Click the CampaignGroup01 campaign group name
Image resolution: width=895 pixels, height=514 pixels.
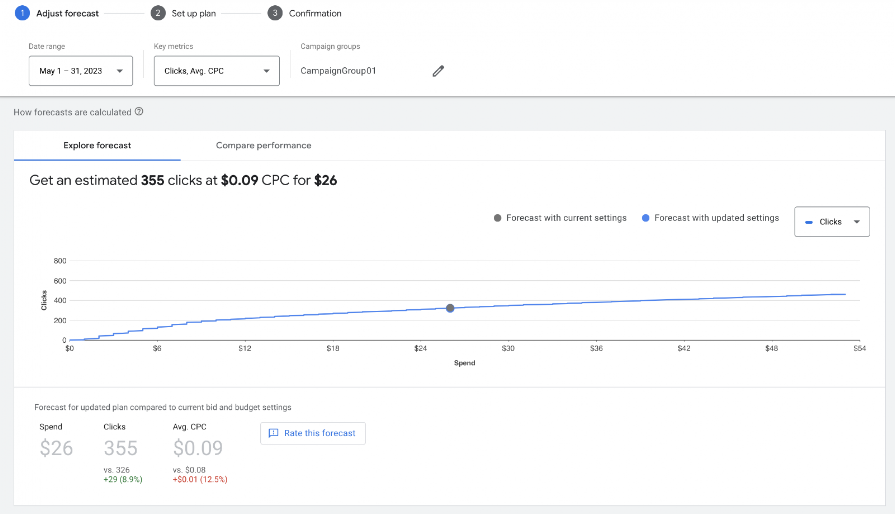pos(338,71)
